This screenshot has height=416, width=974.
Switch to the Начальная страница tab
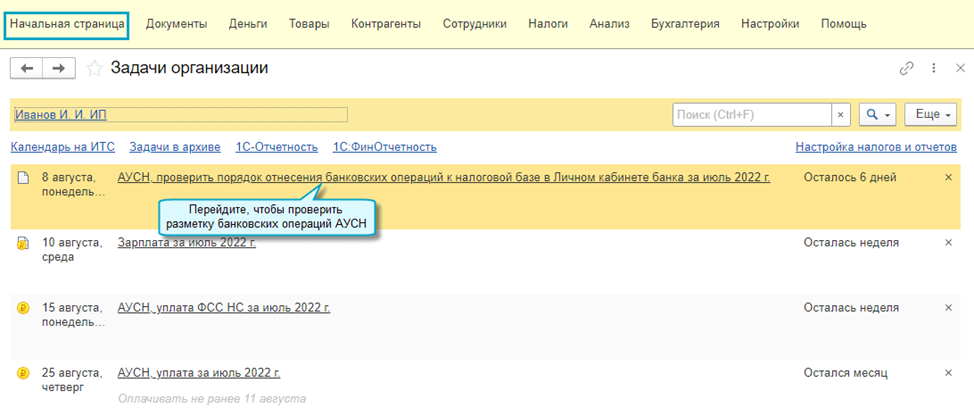(x=67, y=23)
